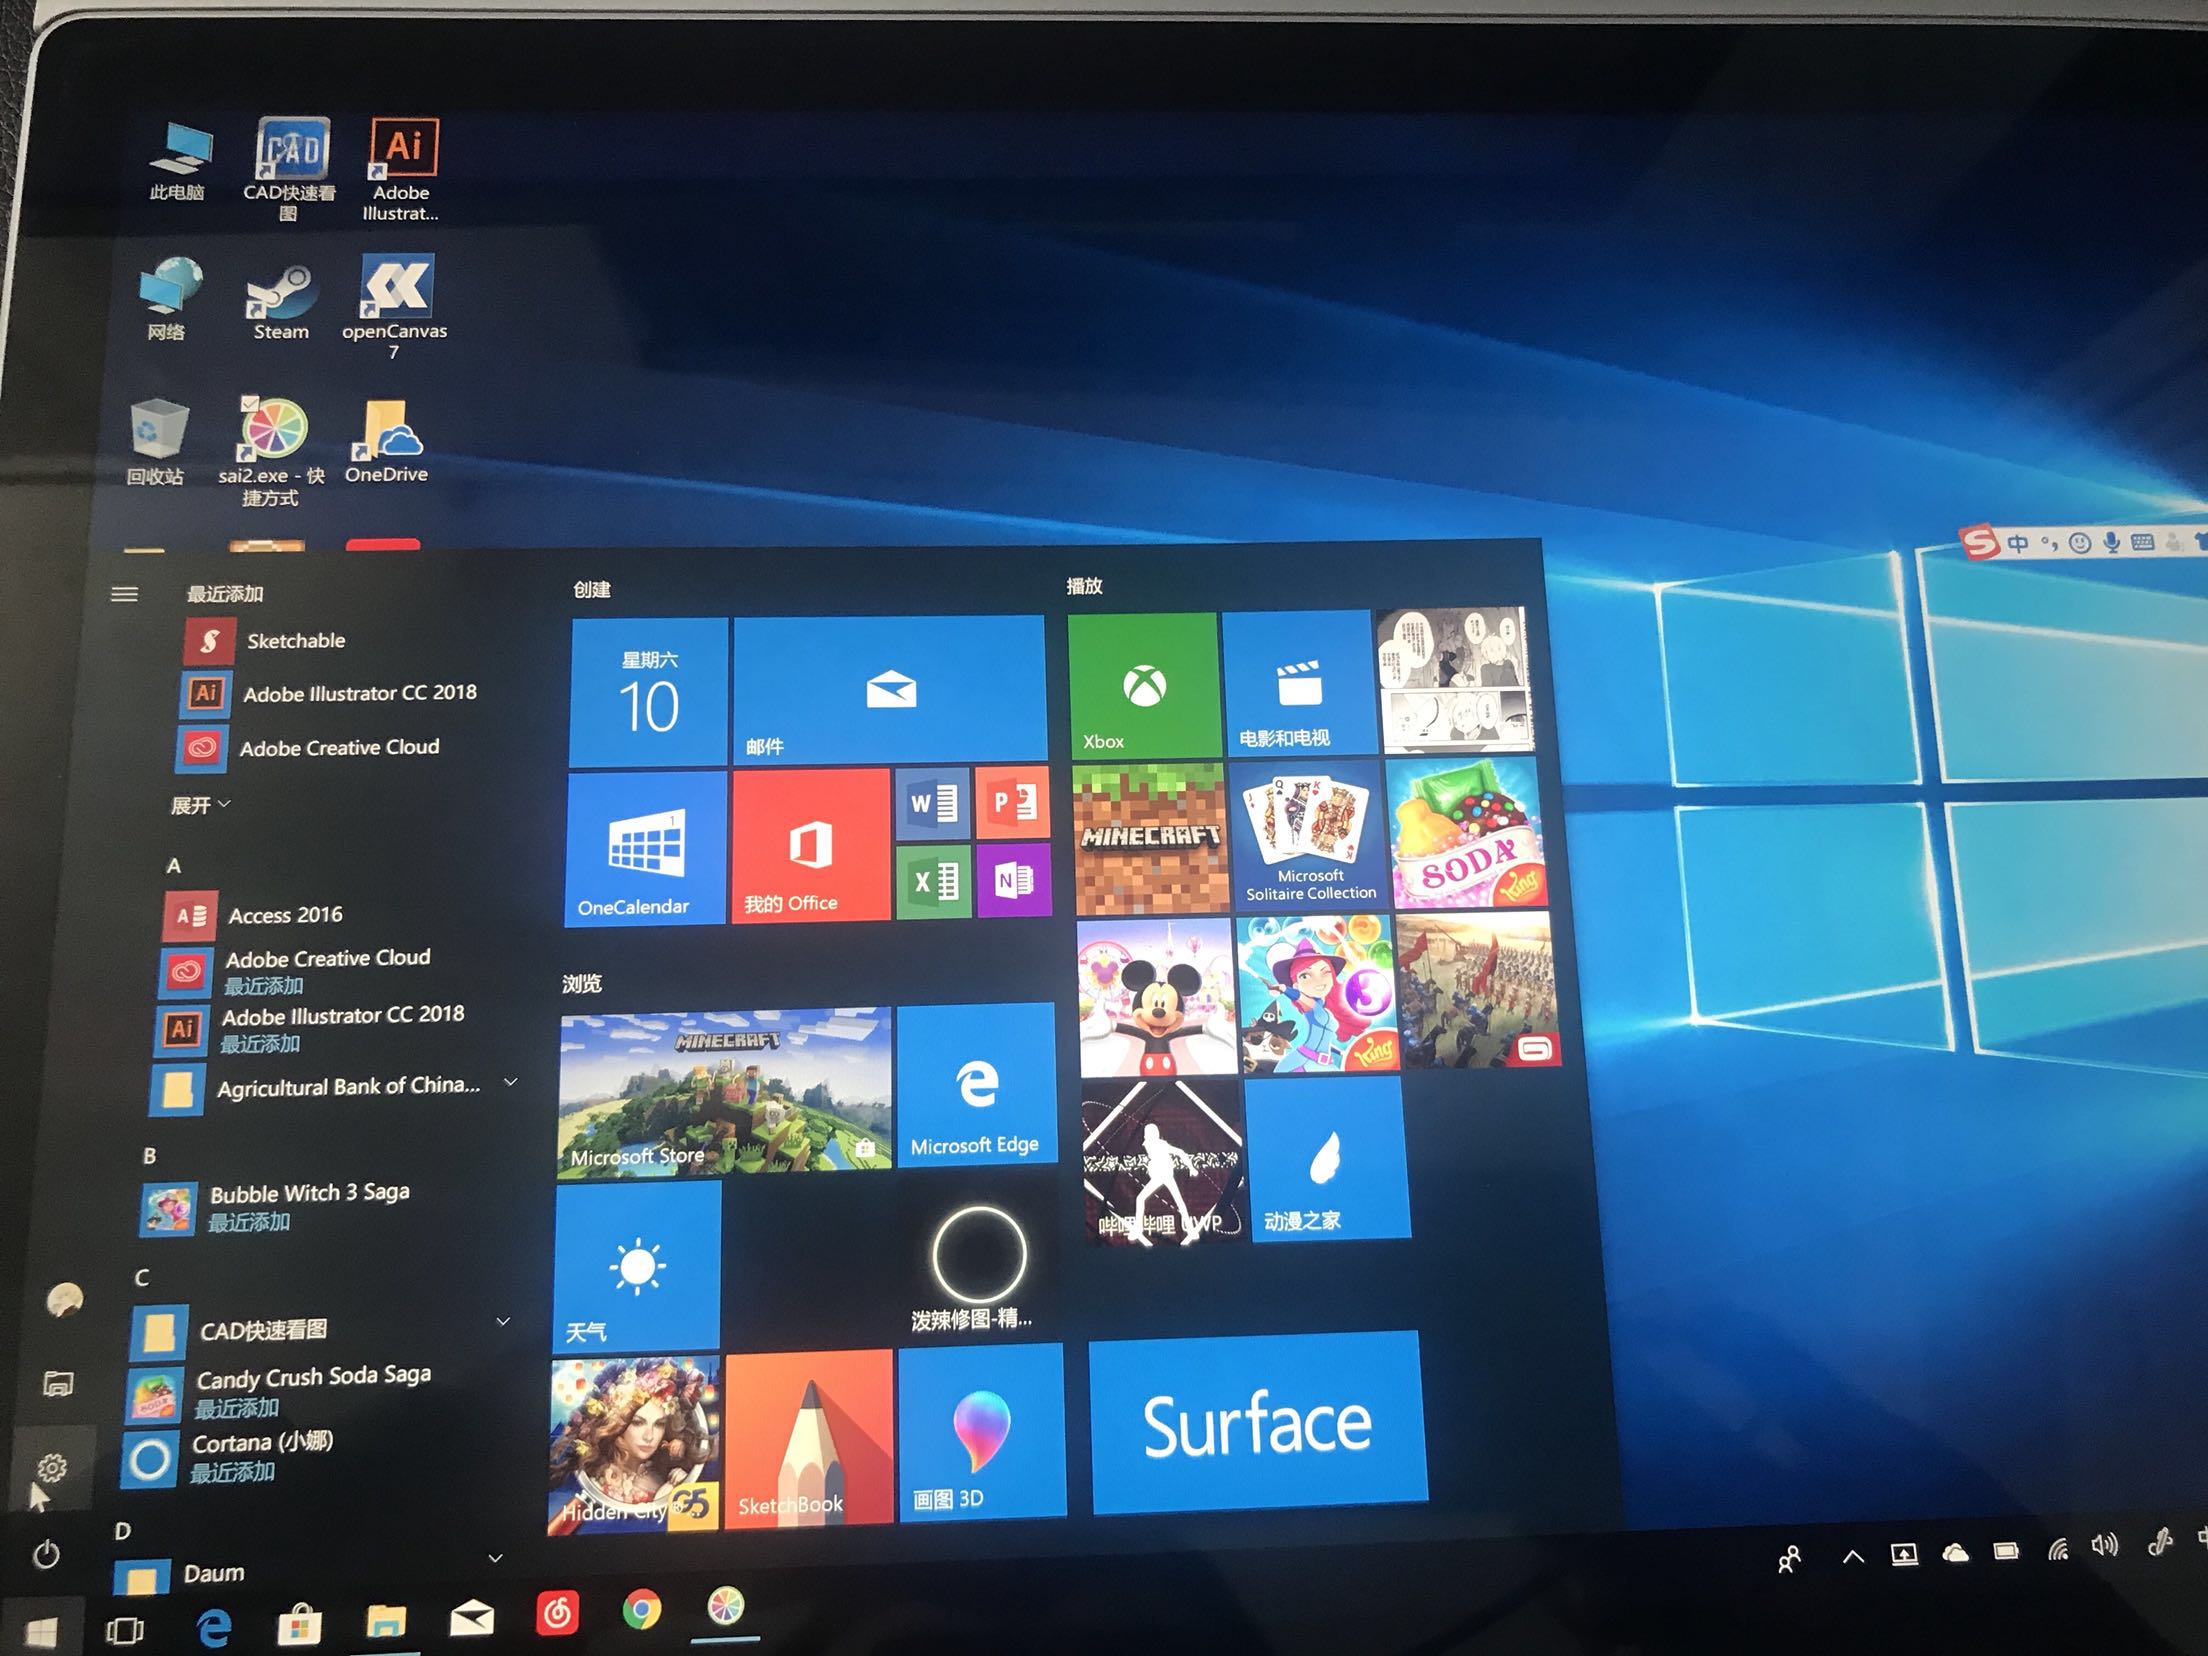This screenshot has width=2208, height=1656.
Task: Open Adobe Illustrator CC 2018 under recently added
Action: [x=329, y=693]
